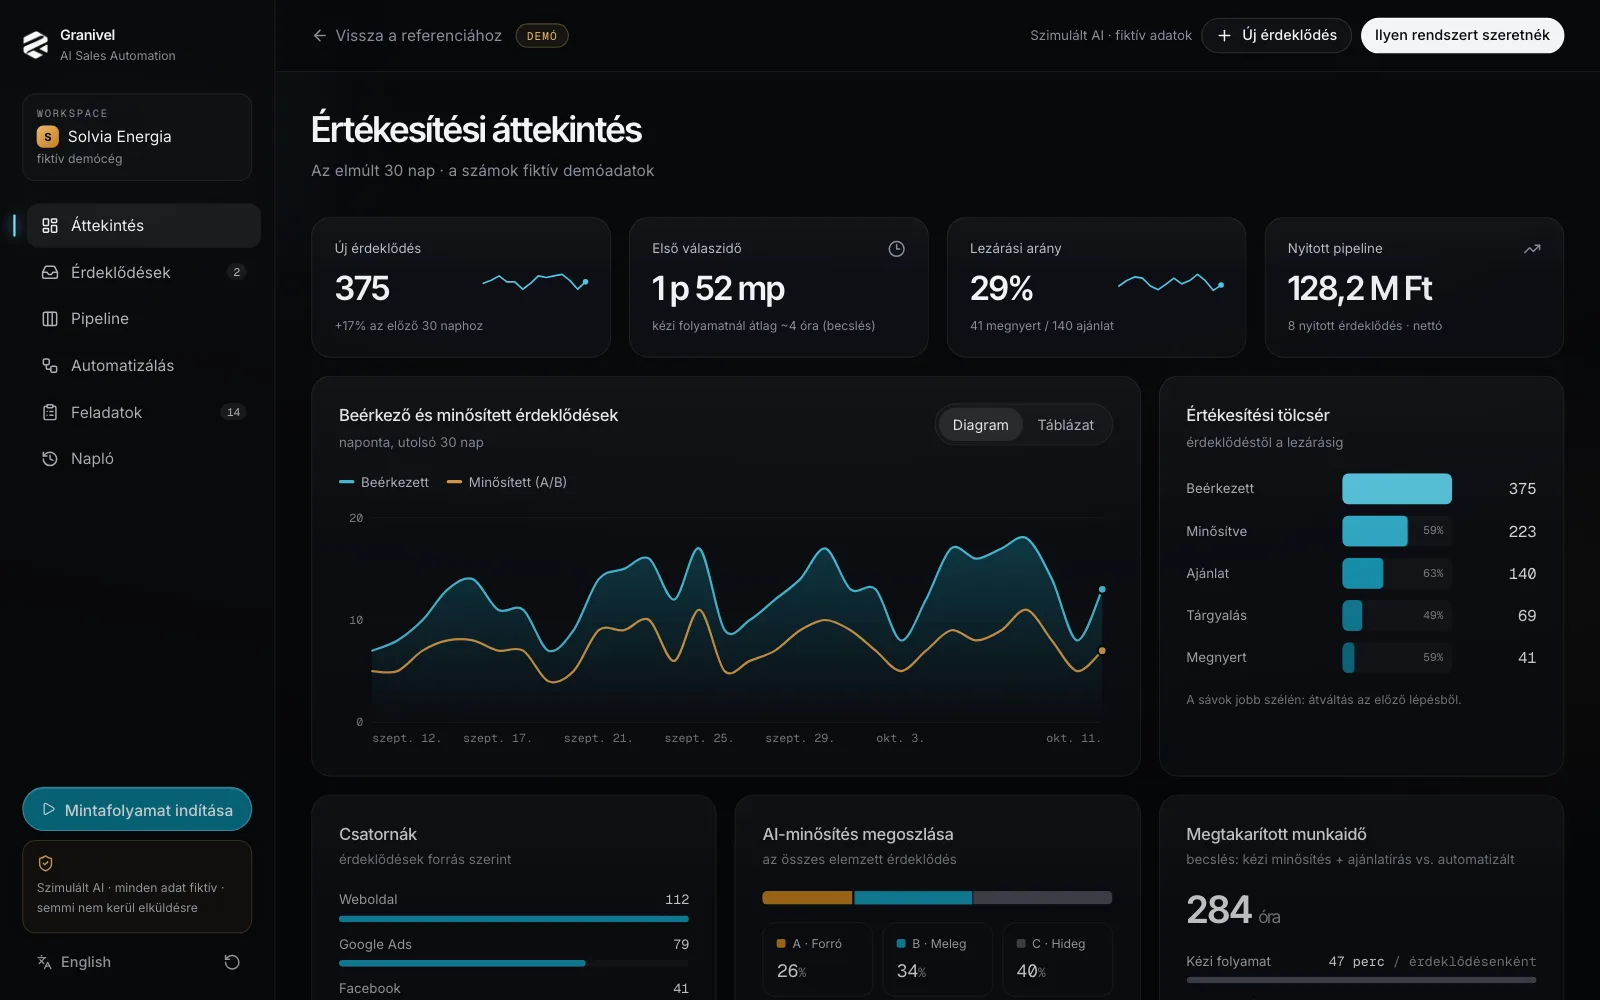Toggle the Minősített (A/B) legend series

(507, 482)
